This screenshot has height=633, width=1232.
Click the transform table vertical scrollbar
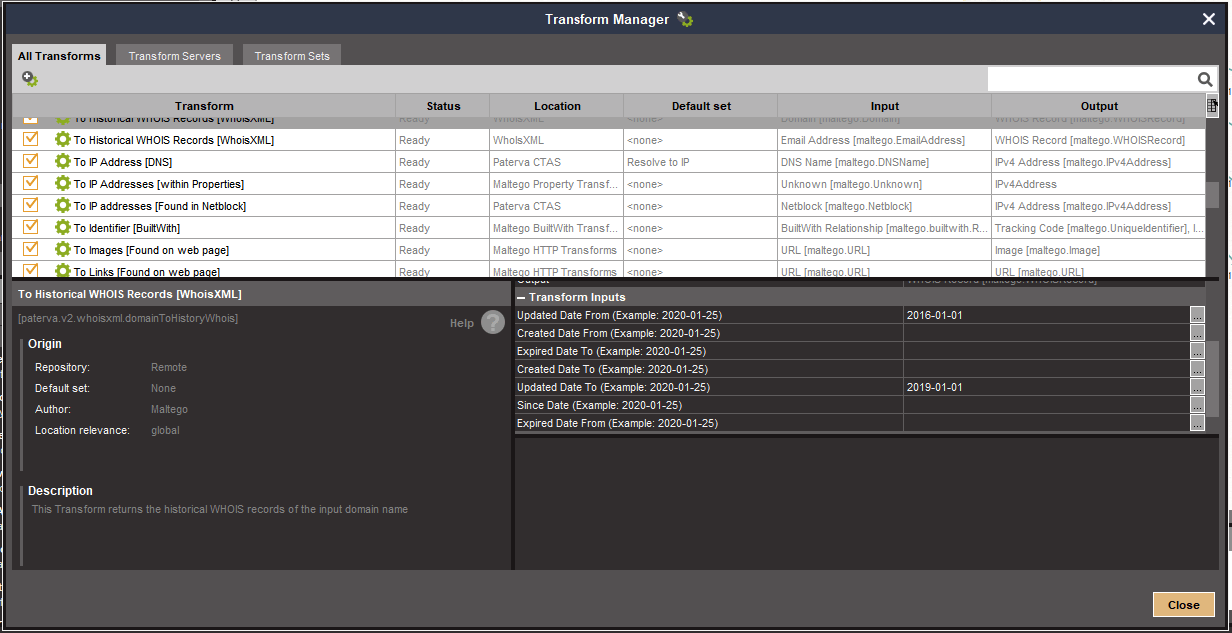pos(1212,193)
